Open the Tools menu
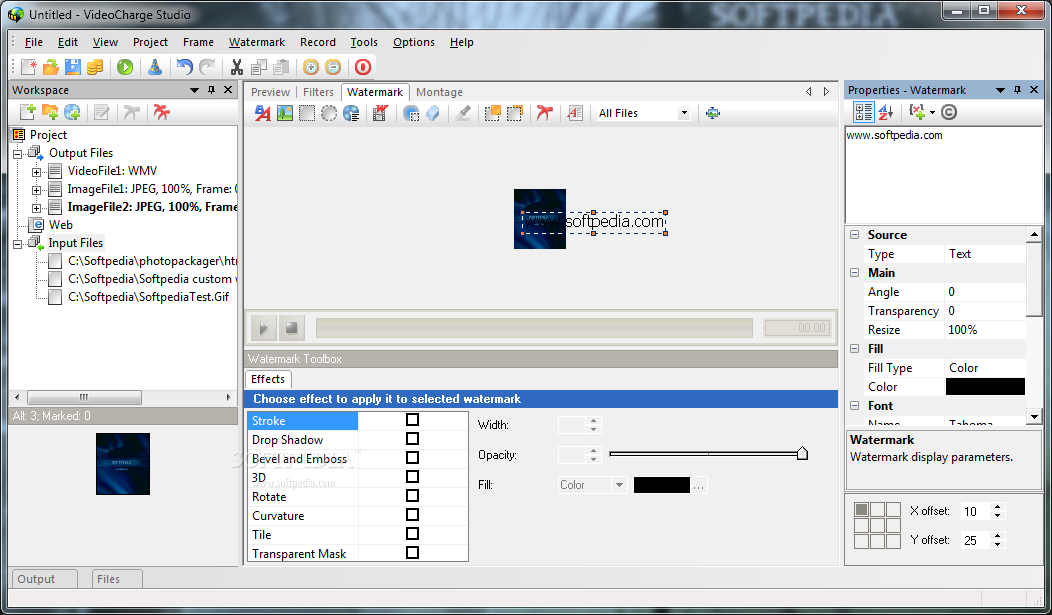Image resolution: width=1052 pixels, height=615 pixels. pos(364,42)
